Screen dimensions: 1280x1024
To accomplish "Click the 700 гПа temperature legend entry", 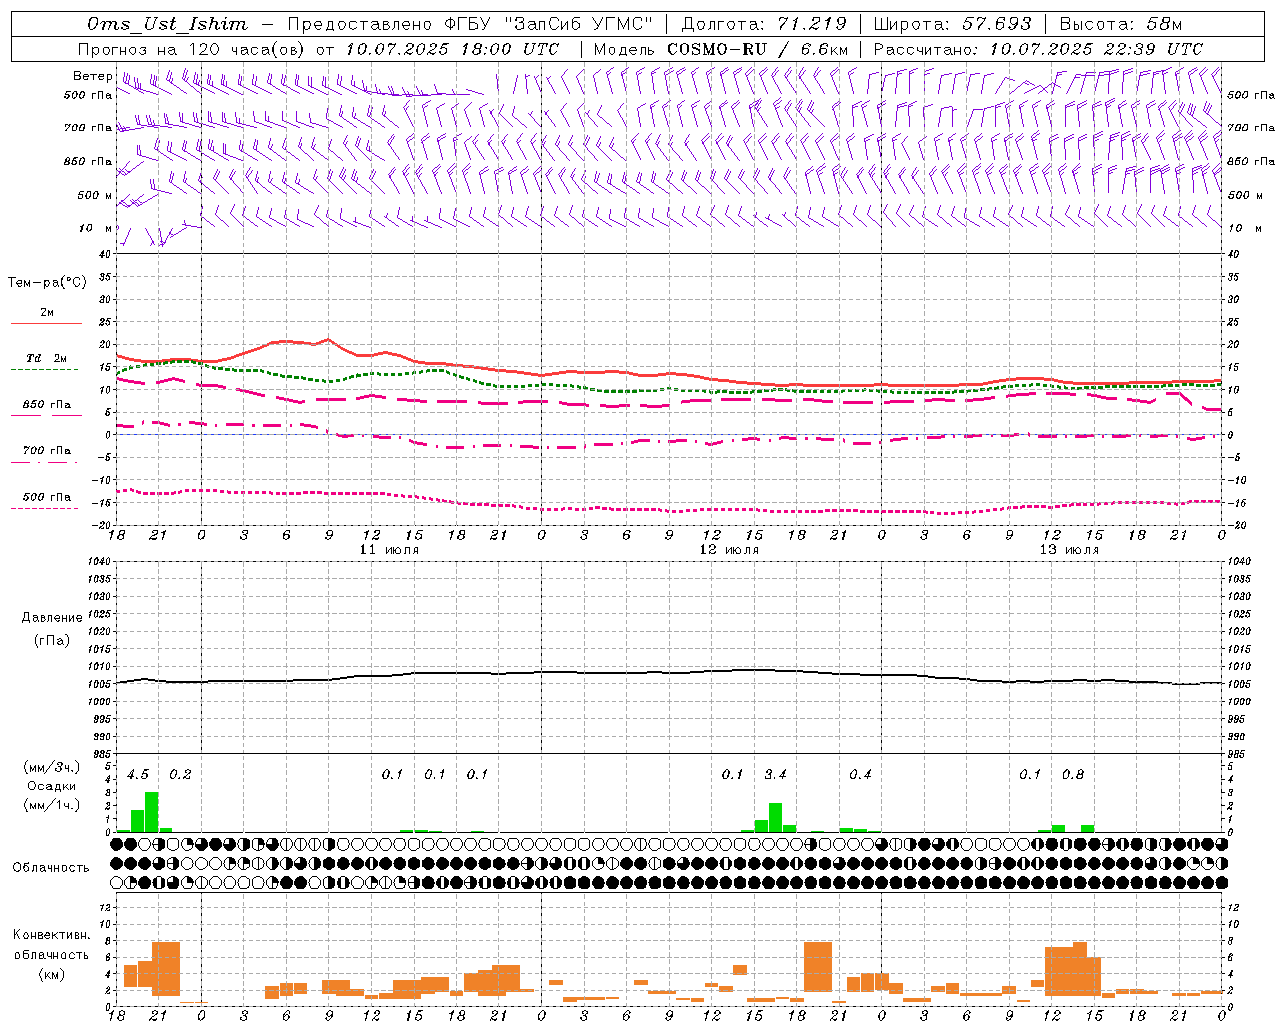I will (x=47, y=450).
